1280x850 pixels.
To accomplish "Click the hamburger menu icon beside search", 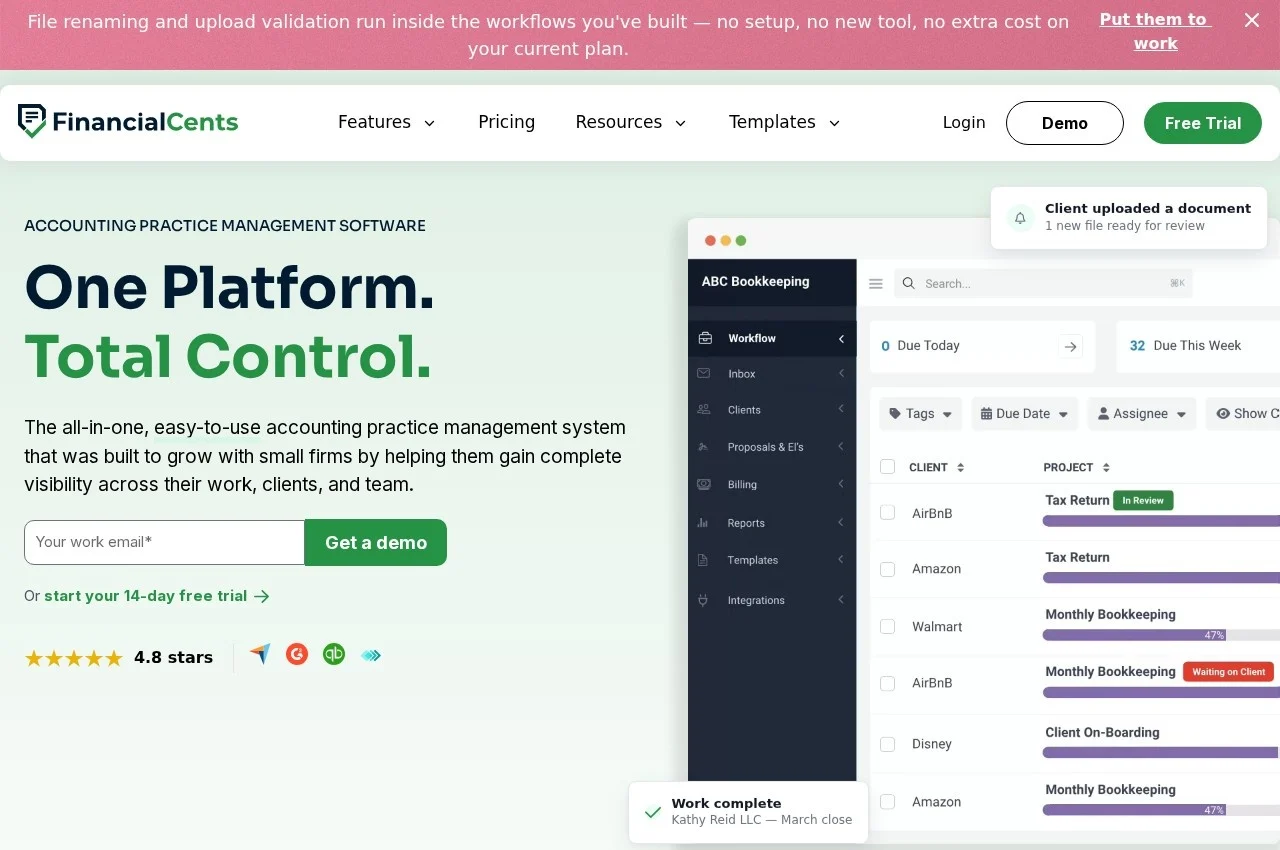I will (876, 284).
